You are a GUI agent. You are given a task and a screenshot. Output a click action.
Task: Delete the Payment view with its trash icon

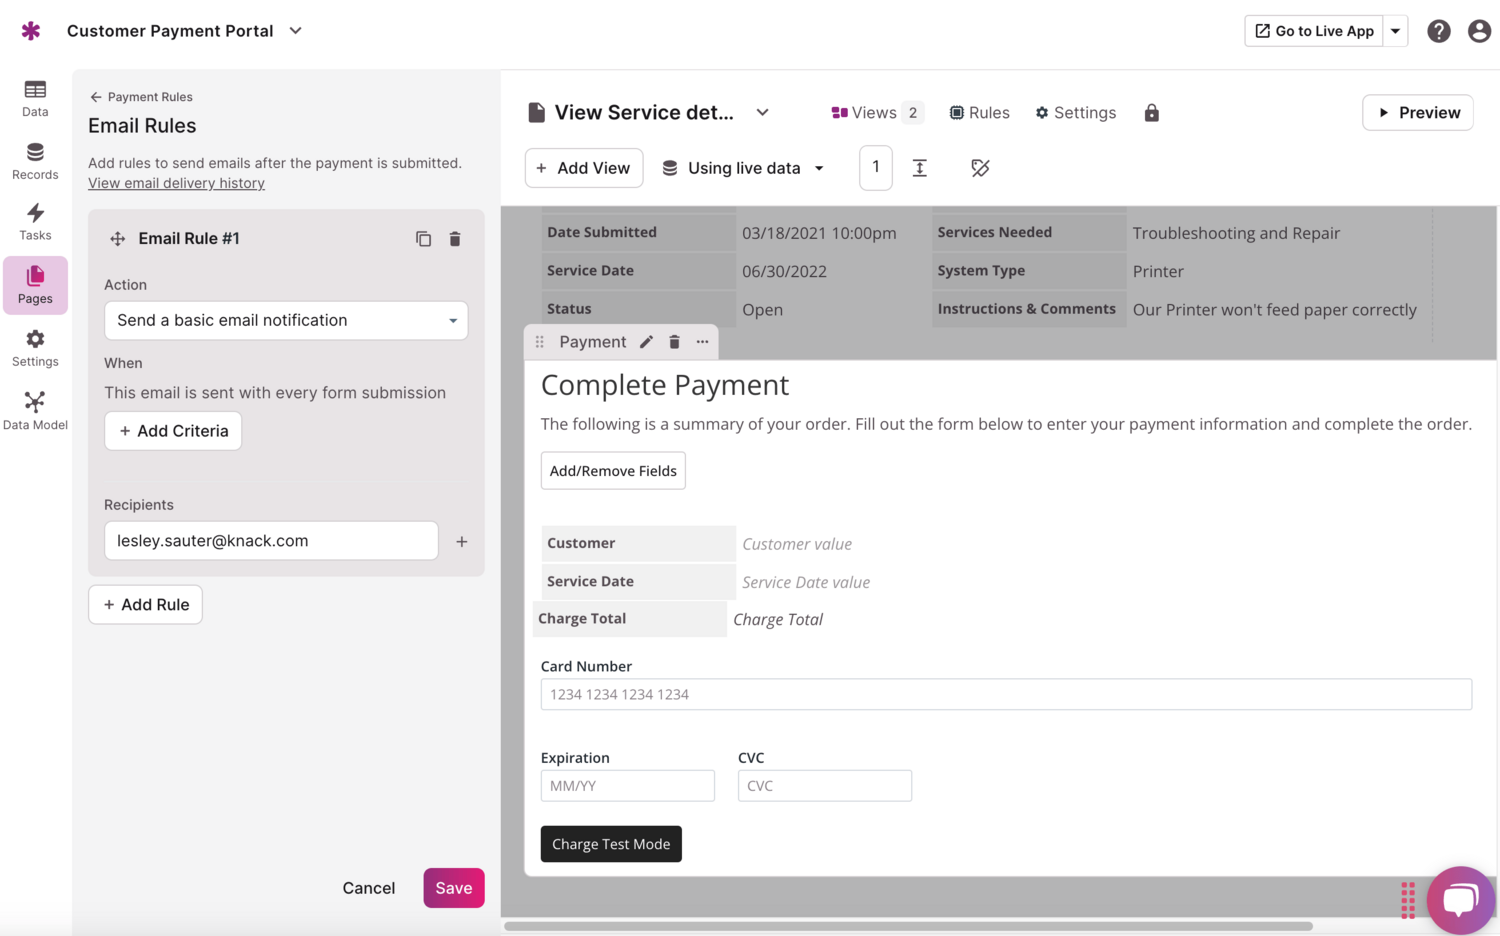point(674,341)
